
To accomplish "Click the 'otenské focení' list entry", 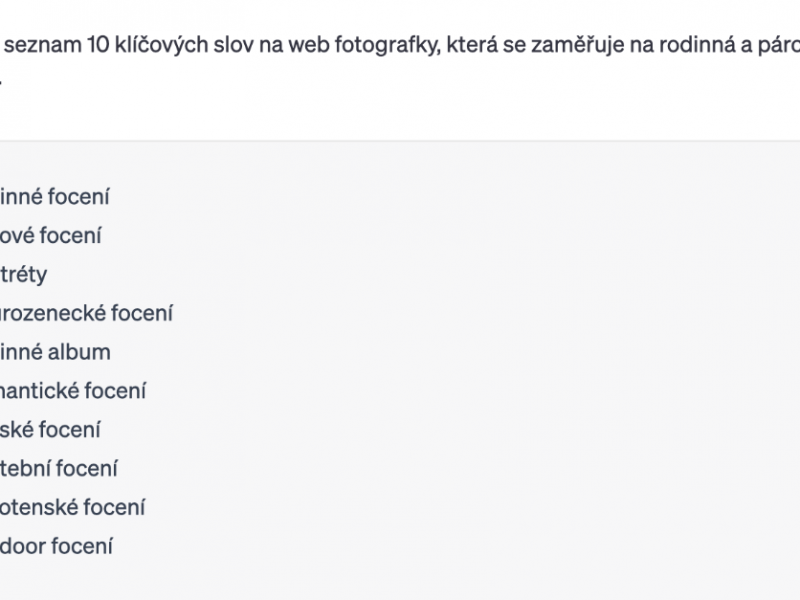I will click(x=72, y=507).
